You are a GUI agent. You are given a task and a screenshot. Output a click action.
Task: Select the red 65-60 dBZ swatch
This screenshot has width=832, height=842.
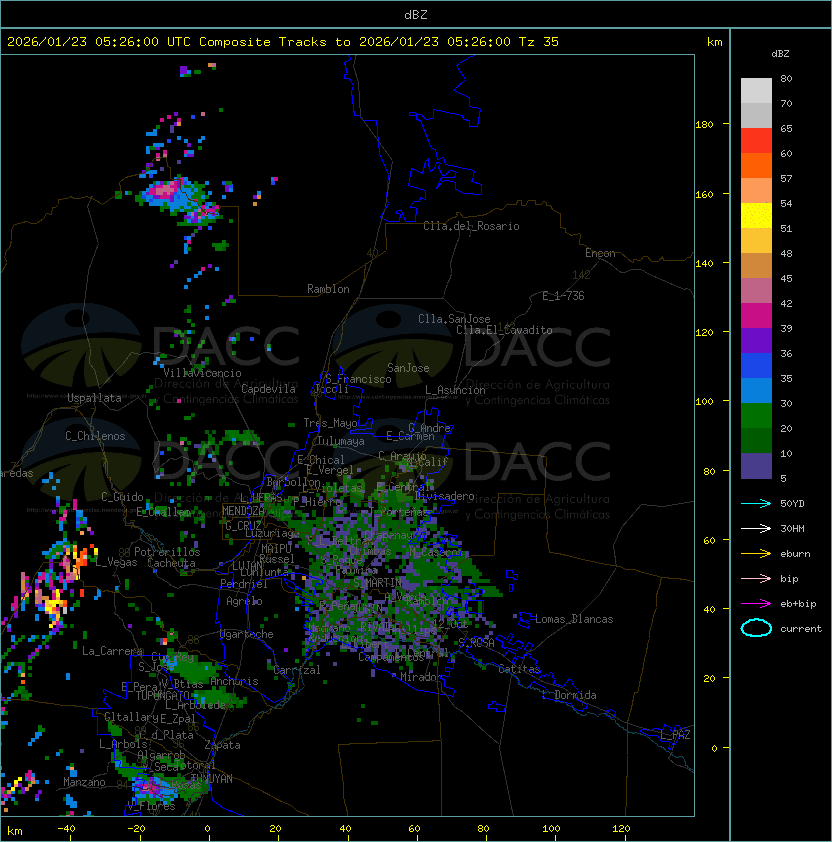coord(756,141)
